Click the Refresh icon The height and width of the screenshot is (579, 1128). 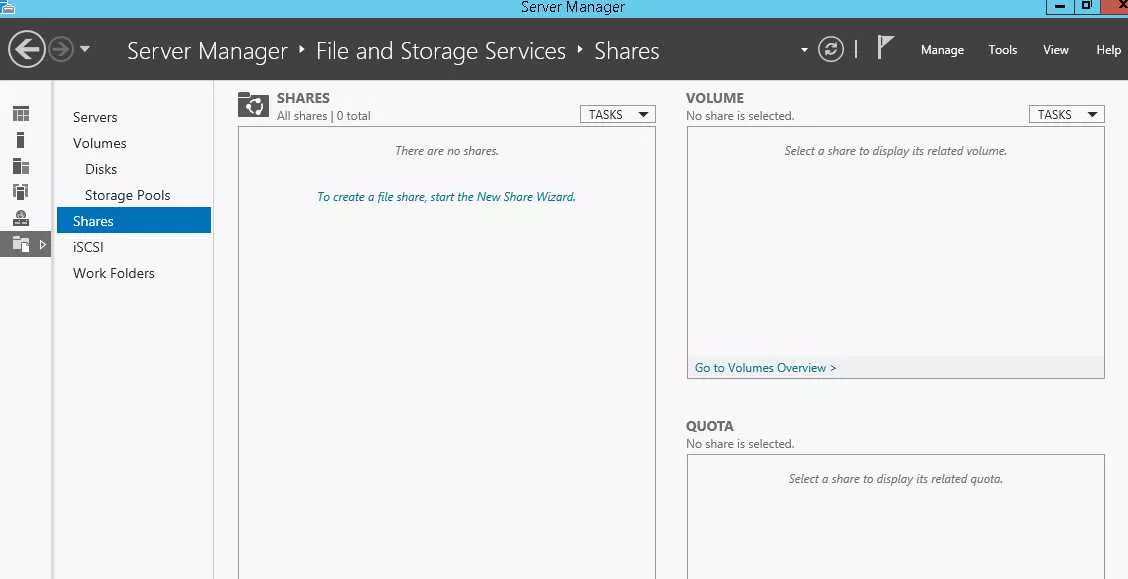tap(830, 50)
